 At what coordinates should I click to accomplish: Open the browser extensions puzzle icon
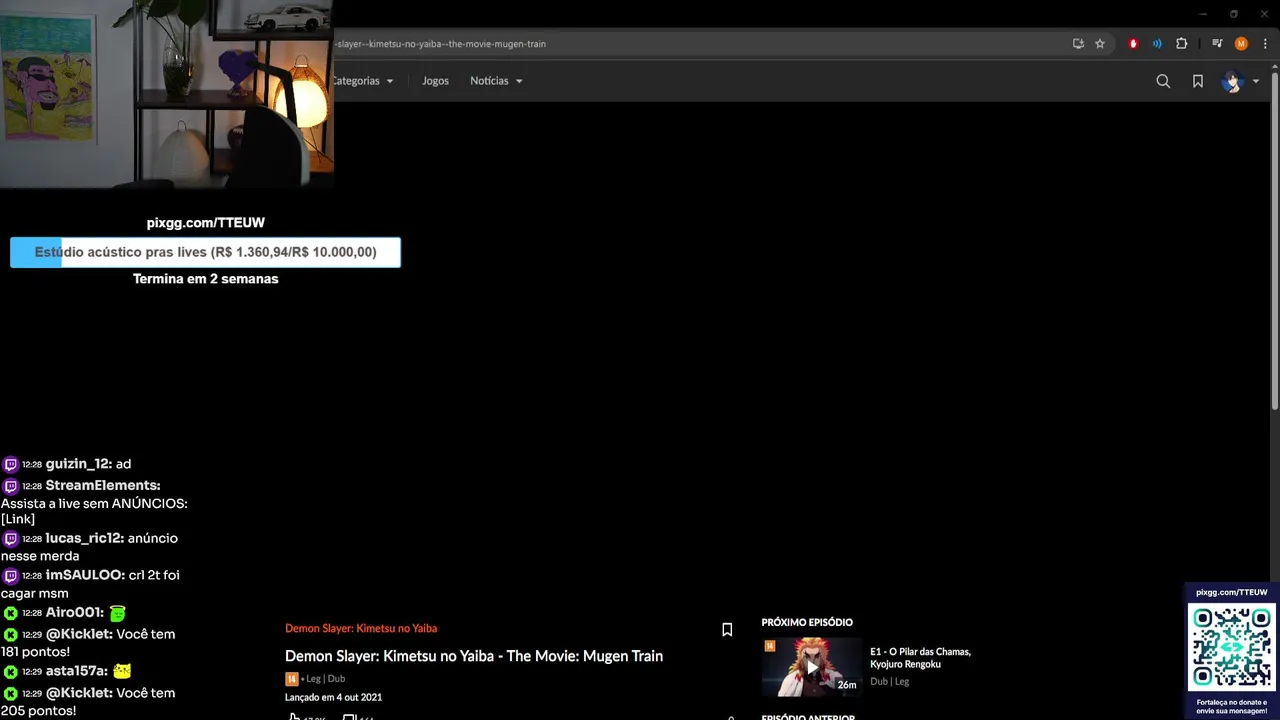[1182, 44]
